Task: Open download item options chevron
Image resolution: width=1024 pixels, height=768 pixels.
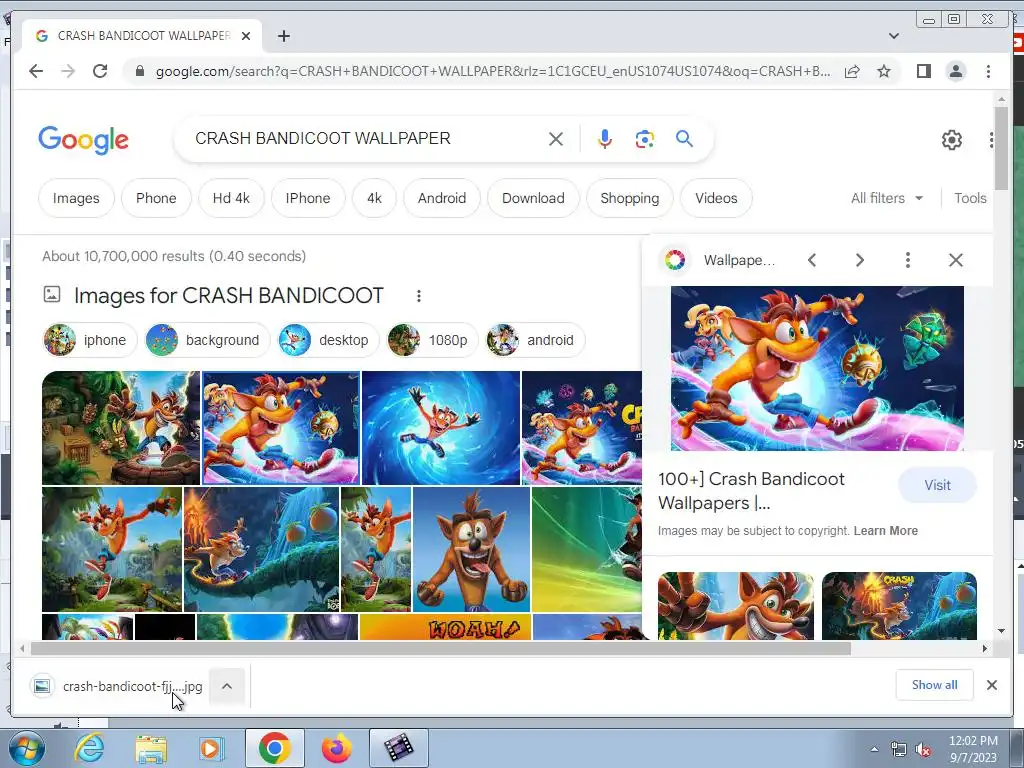Action: [x=227, y=686]
